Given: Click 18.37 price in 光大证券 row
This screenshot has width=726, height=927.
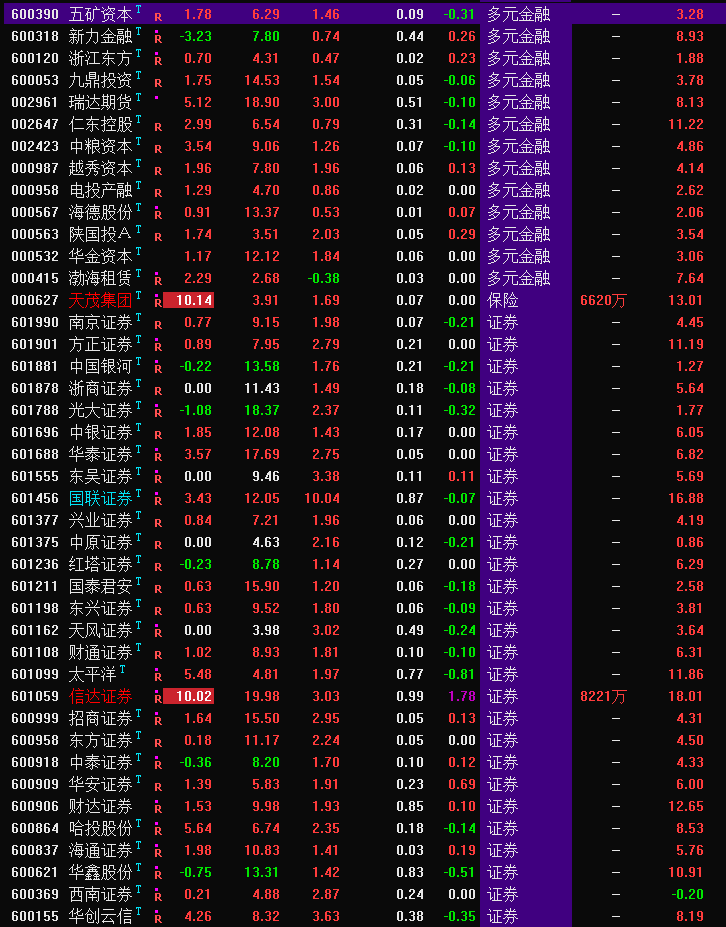Looking at the screenshot, I should point(262,410).
